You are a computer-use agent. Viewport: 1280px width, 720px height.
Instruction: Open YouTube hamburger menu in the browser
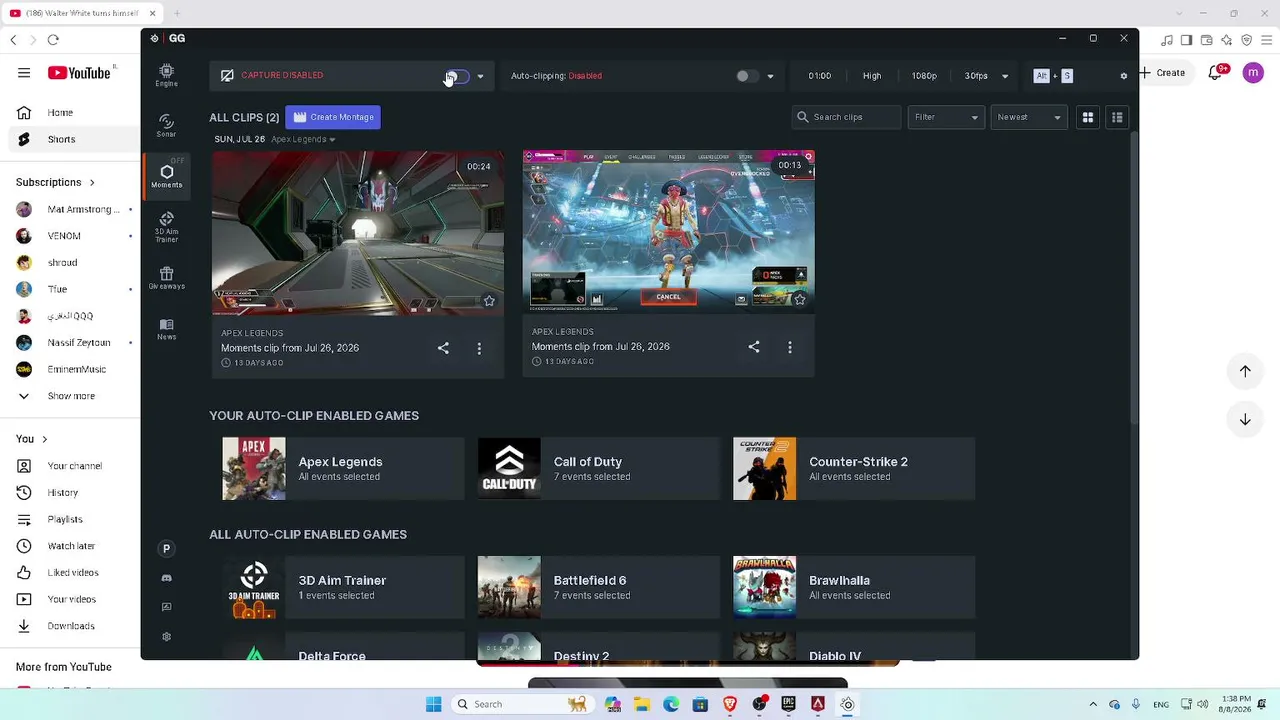pyautogui.click(x=24, y=73)
